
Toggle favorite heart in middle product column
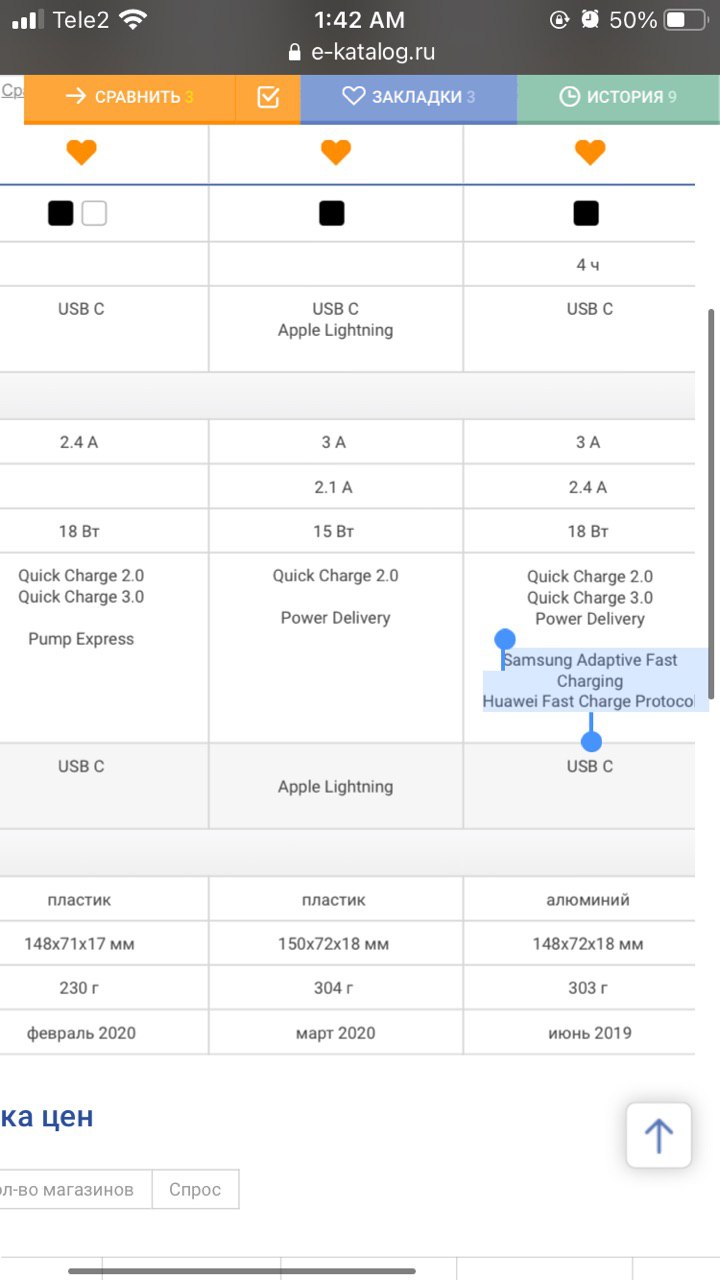point(336,152)
